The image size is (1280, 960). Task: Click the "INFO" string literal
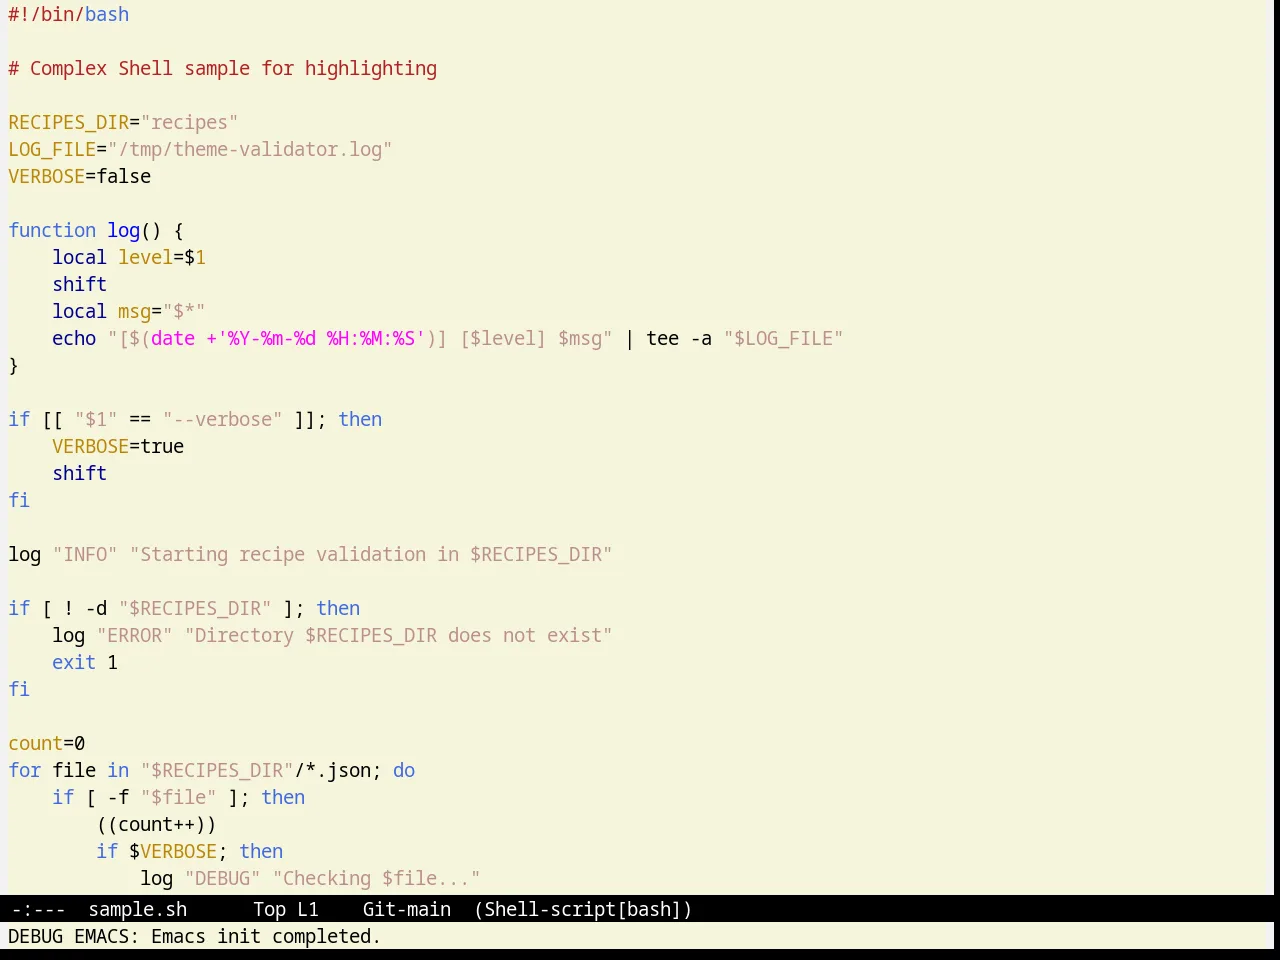click(x=85, y=555)
